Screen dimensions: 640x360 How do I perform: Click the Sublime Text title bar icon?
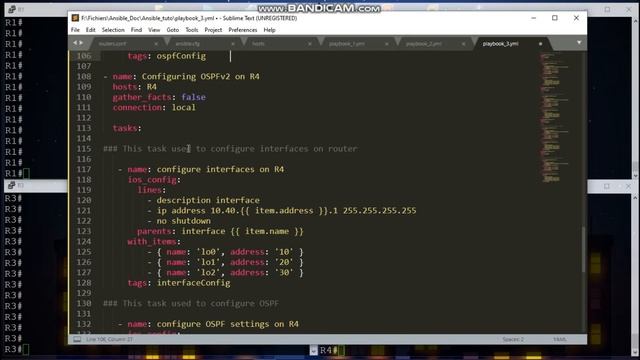(75, 18)
